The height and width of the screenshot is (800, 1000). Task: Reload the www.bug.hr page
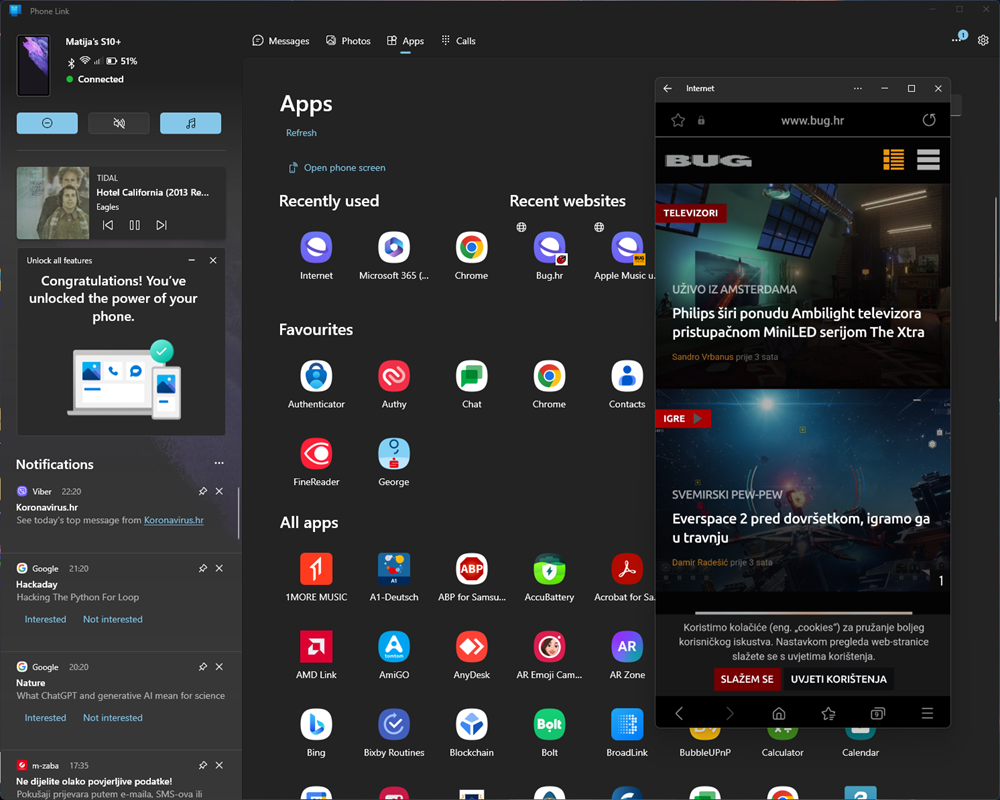pos(929,120)
